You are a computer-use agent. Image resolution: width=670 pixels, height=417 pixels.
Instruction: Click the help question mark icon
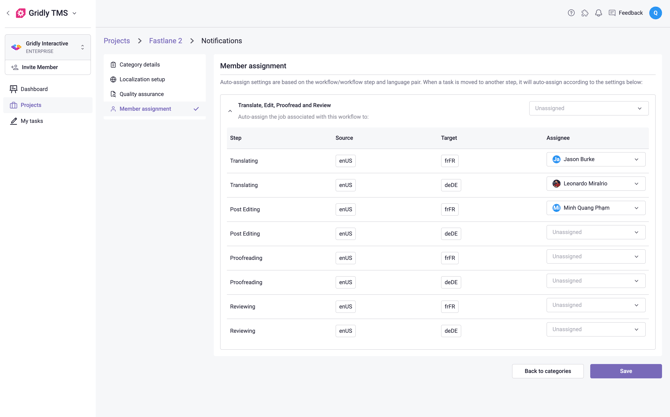571,13
